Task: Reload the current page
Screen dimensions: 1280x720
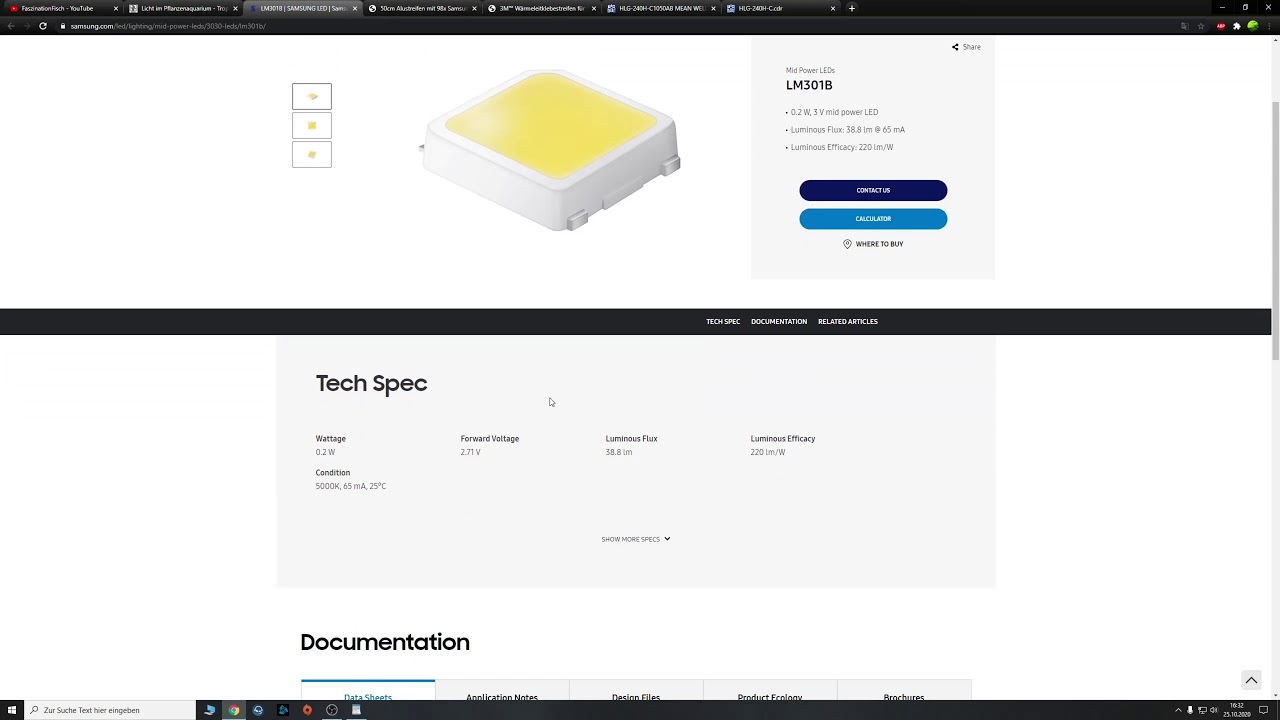Action: tap(43, 26)
